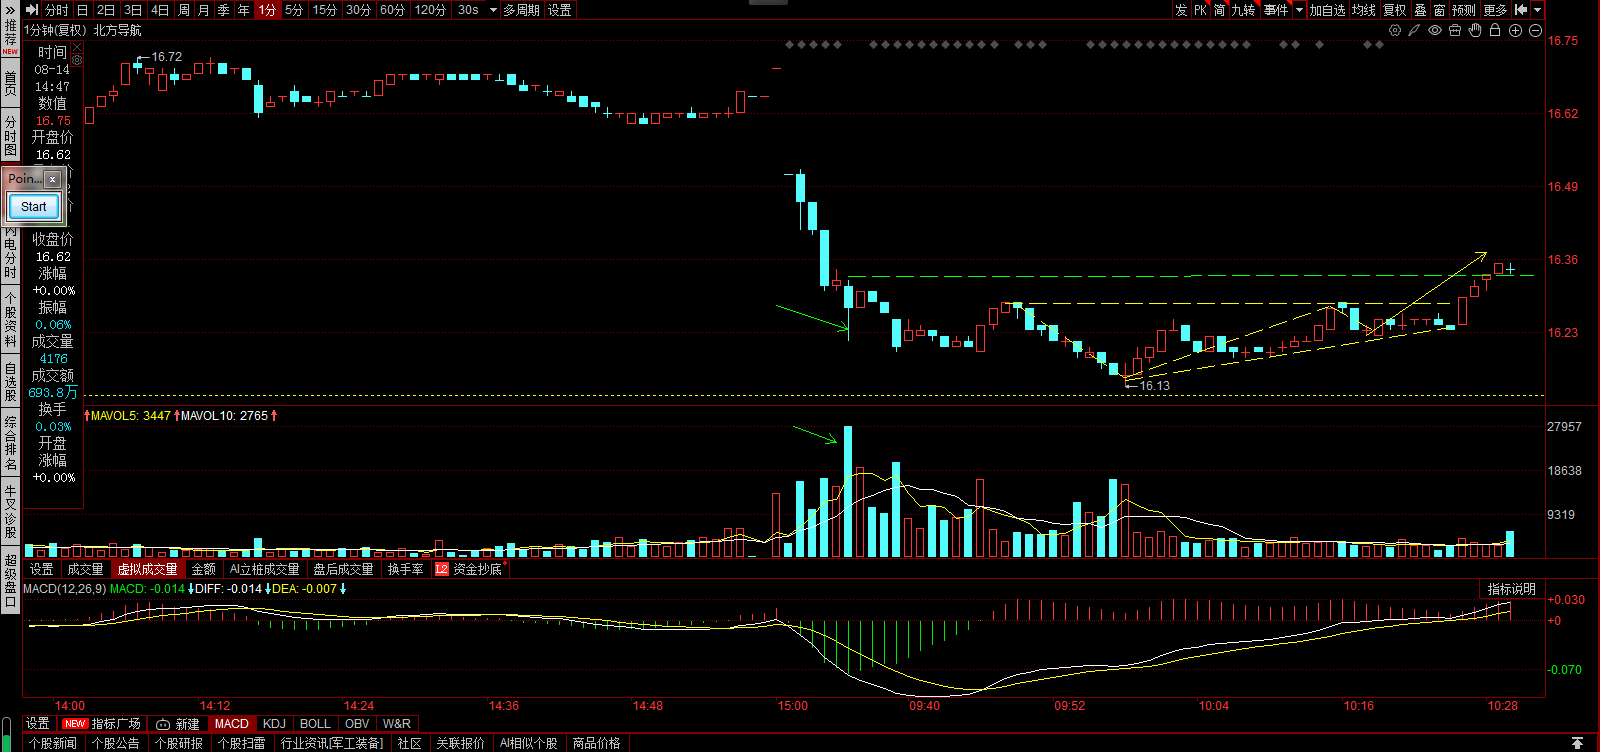Click 加自选 add to watchlist
The image size is (1600, 752).
tap(1328, 10)
